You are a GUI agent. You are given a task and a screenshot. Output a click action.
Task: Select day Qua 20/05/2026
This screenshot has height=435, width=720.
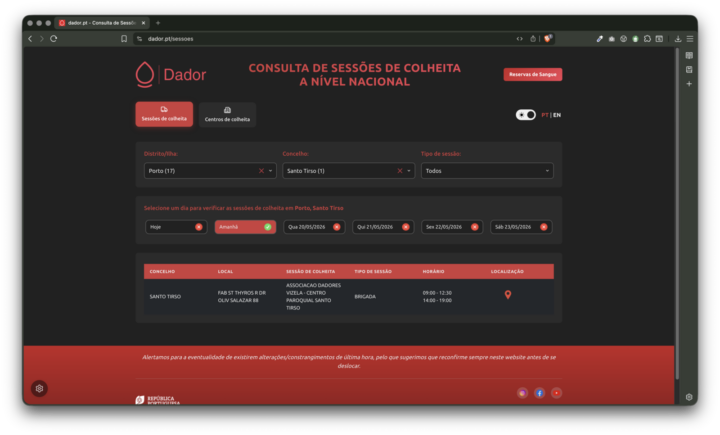314,227
